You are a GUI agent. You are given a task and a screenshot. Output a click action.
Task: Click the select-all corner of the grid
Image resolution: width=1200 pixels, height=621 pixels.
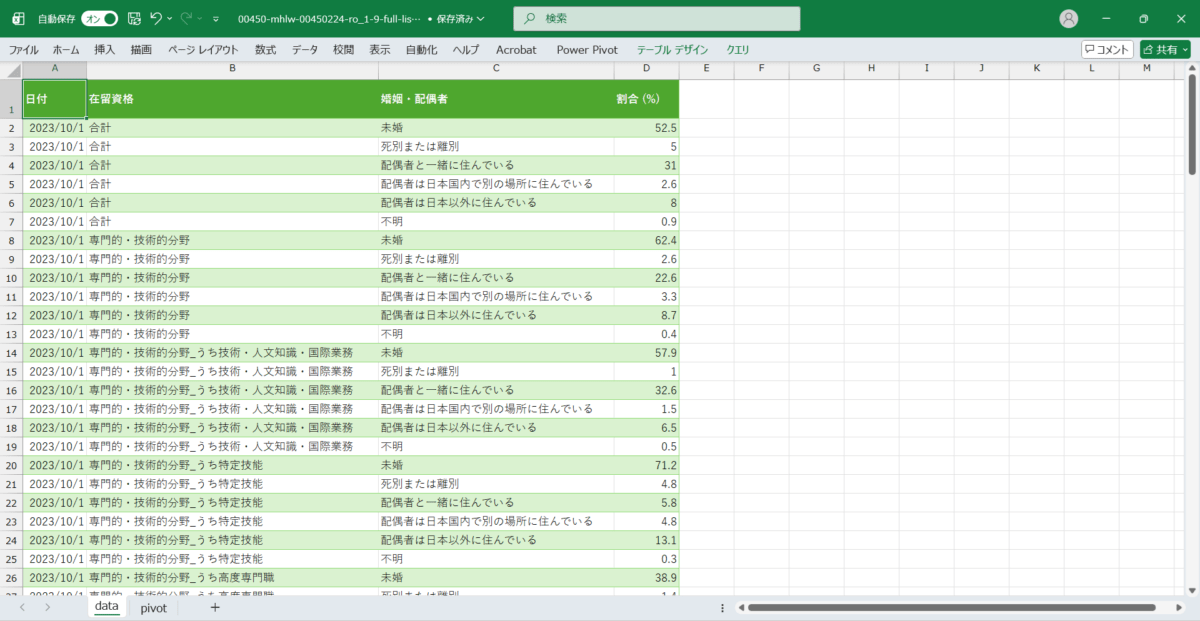coord(11,68)
